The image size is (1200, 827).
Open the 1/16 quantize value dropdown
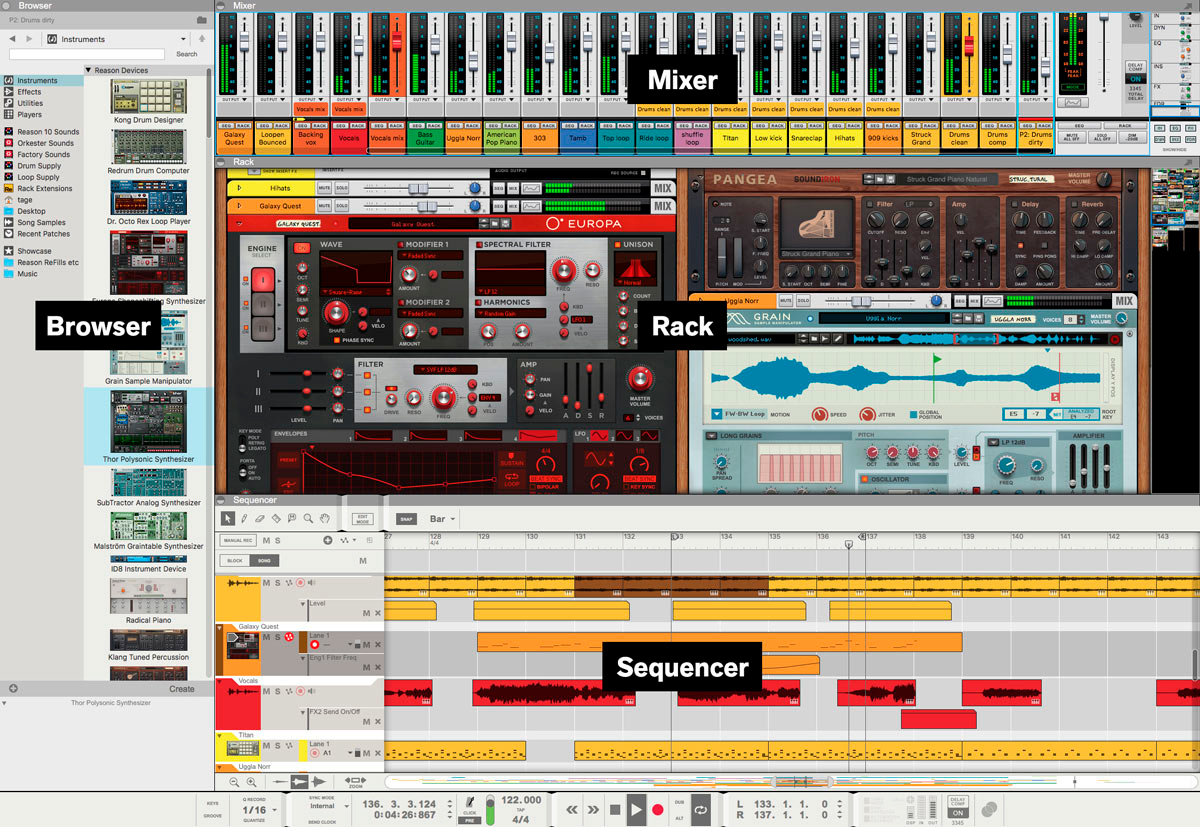pyautogui.click(x=254, y=809)
